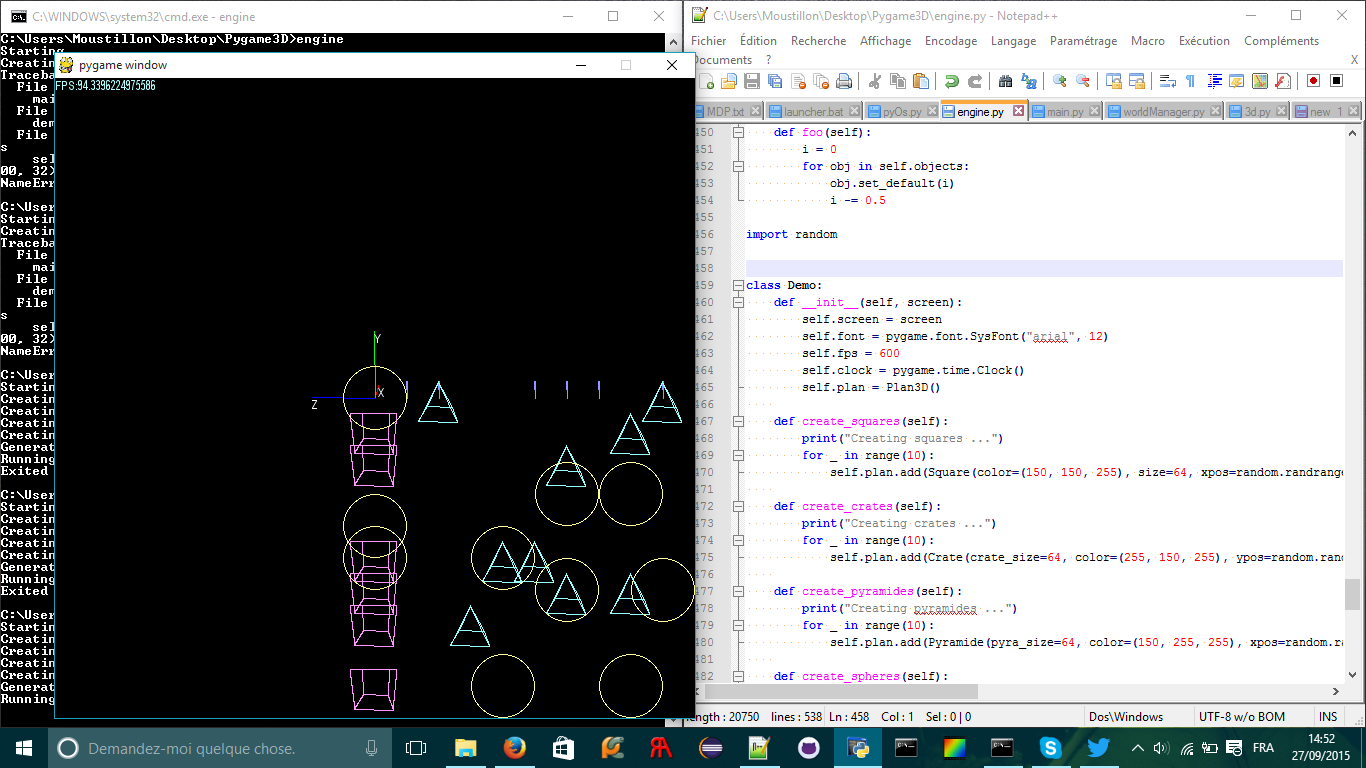Switch to the 3d.py tab
This screenshot has width=1366, height=768.
1257,112
